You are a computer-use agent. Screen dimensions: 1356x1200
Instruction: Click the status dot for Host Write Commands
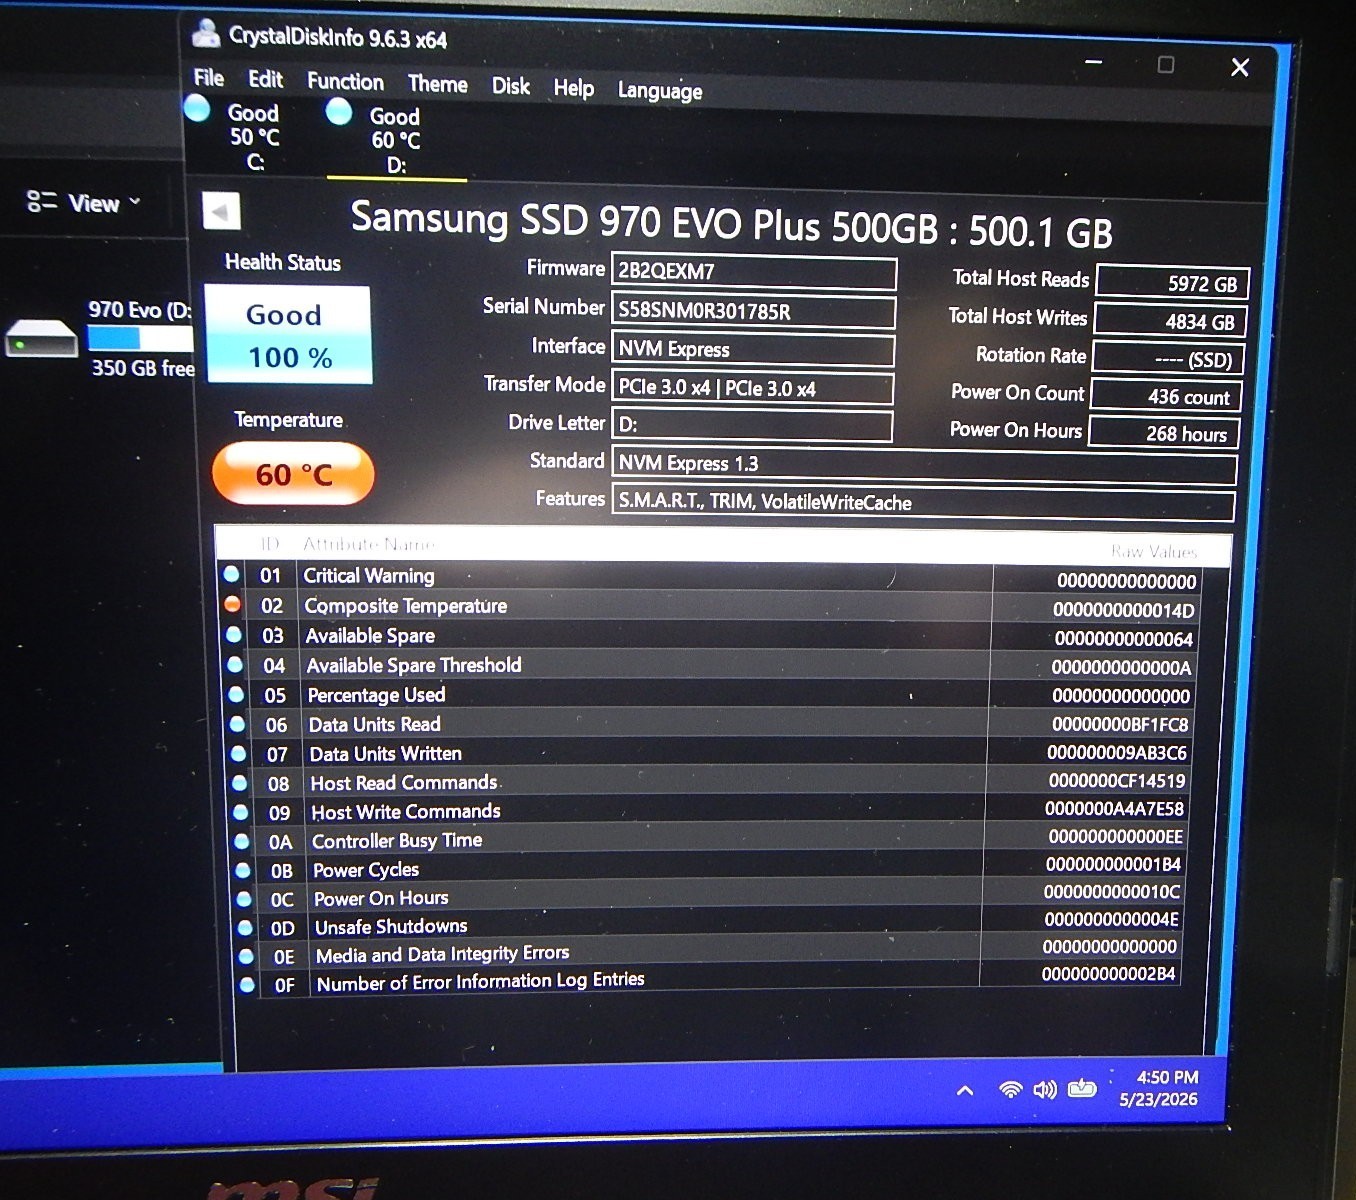coord(240,812)
